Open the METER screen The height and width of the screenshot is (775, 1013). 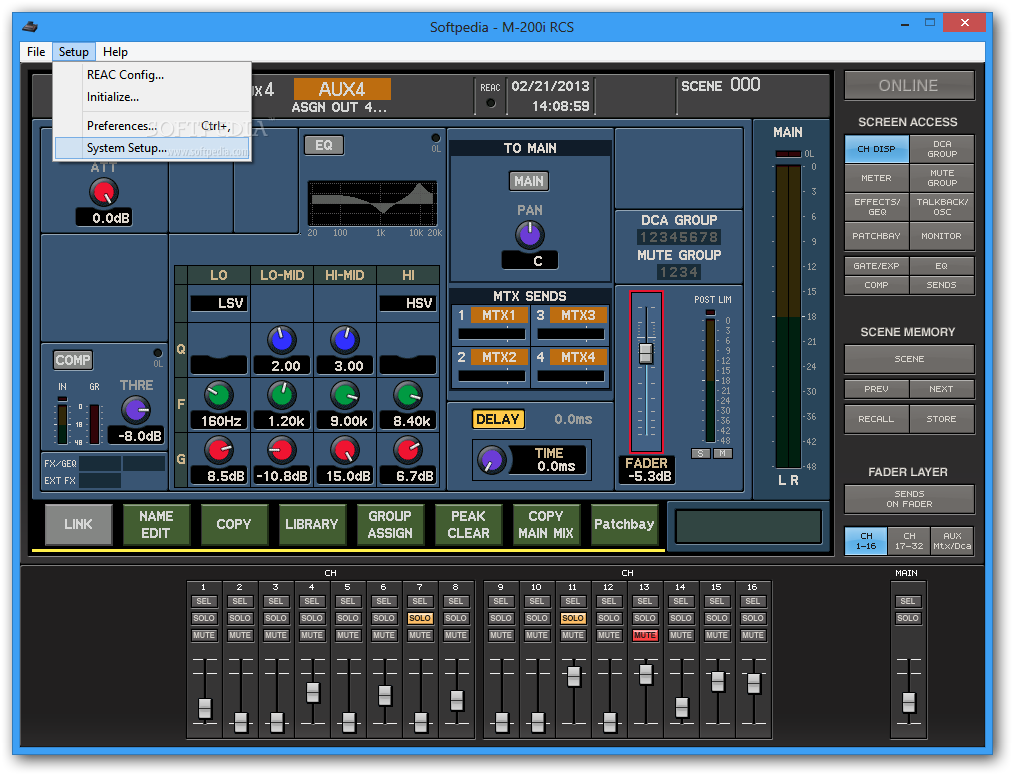click(x=876, y=178)
